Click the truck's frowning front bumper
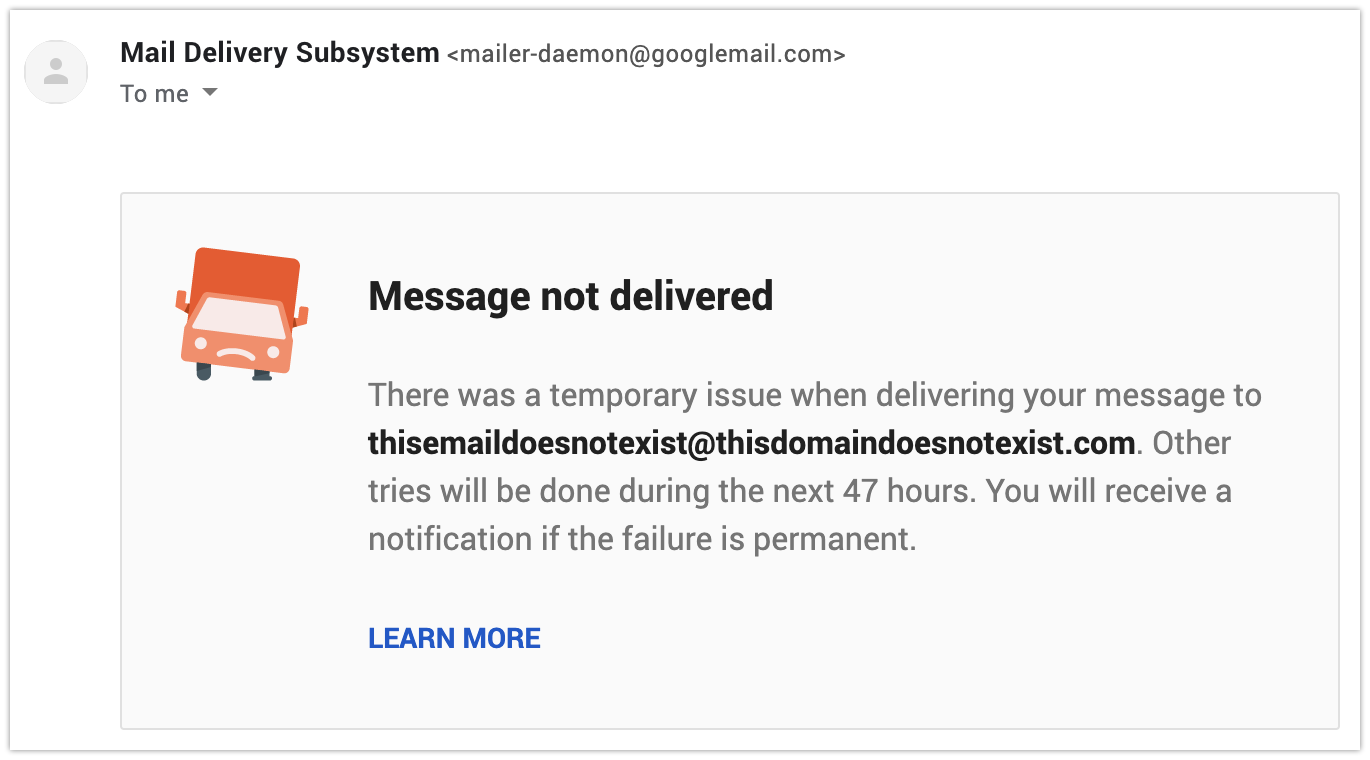This screenshot has height=760, width=1370. pos(236,354)
